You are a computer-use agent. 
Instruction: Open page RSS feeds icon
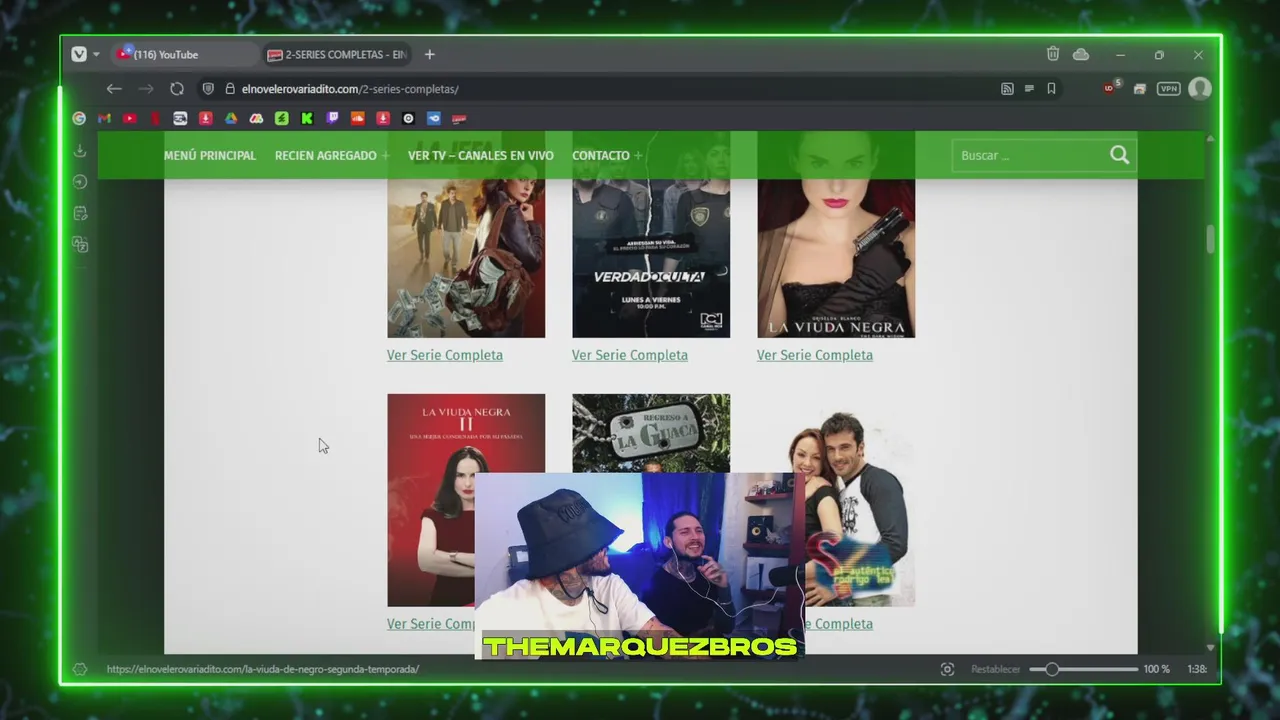pos(1007,89)
